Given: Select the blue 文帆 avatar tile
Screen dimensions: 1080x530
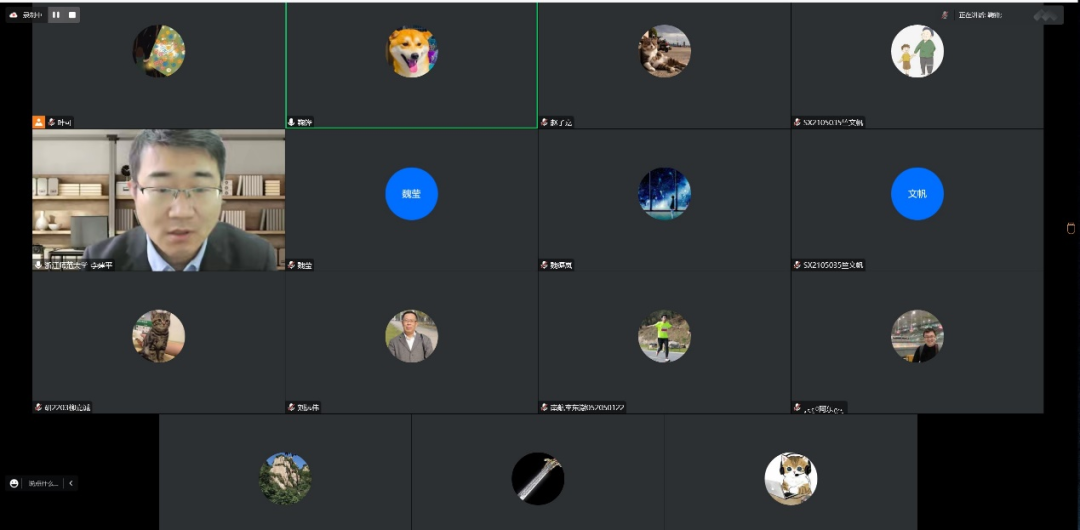Looking at the screenshot, I should [x=917, y=194].
